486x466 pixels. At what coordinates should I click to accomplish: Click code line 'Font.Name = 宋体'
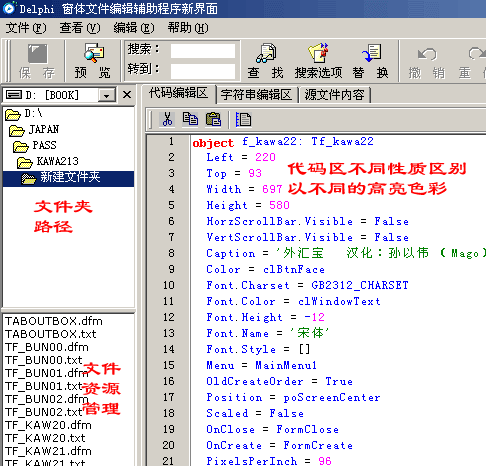268,333
